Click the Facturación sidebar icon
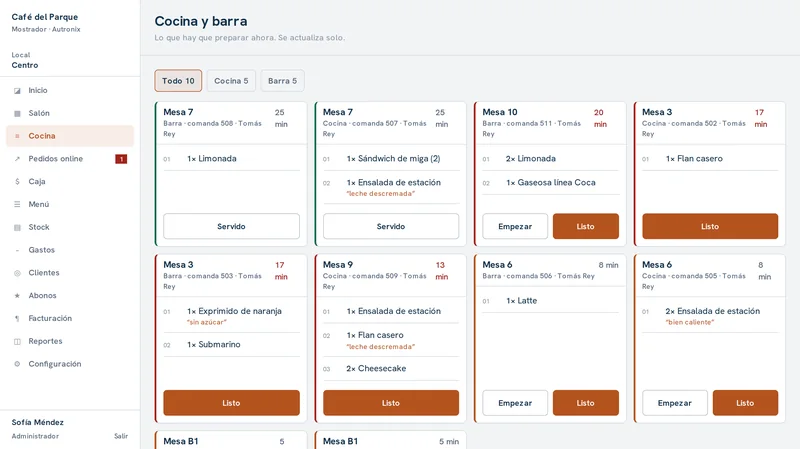 click(17, 318)
